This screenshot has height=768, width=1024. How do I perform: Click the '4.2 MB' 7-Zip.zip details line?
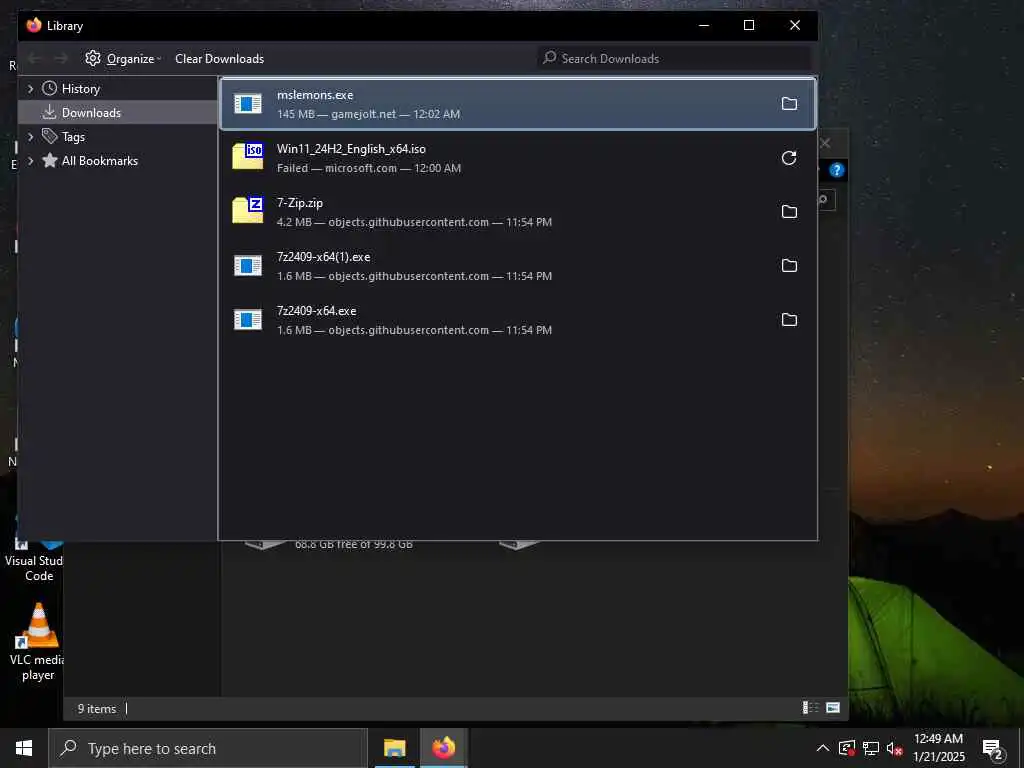click(x=414, y=222)
